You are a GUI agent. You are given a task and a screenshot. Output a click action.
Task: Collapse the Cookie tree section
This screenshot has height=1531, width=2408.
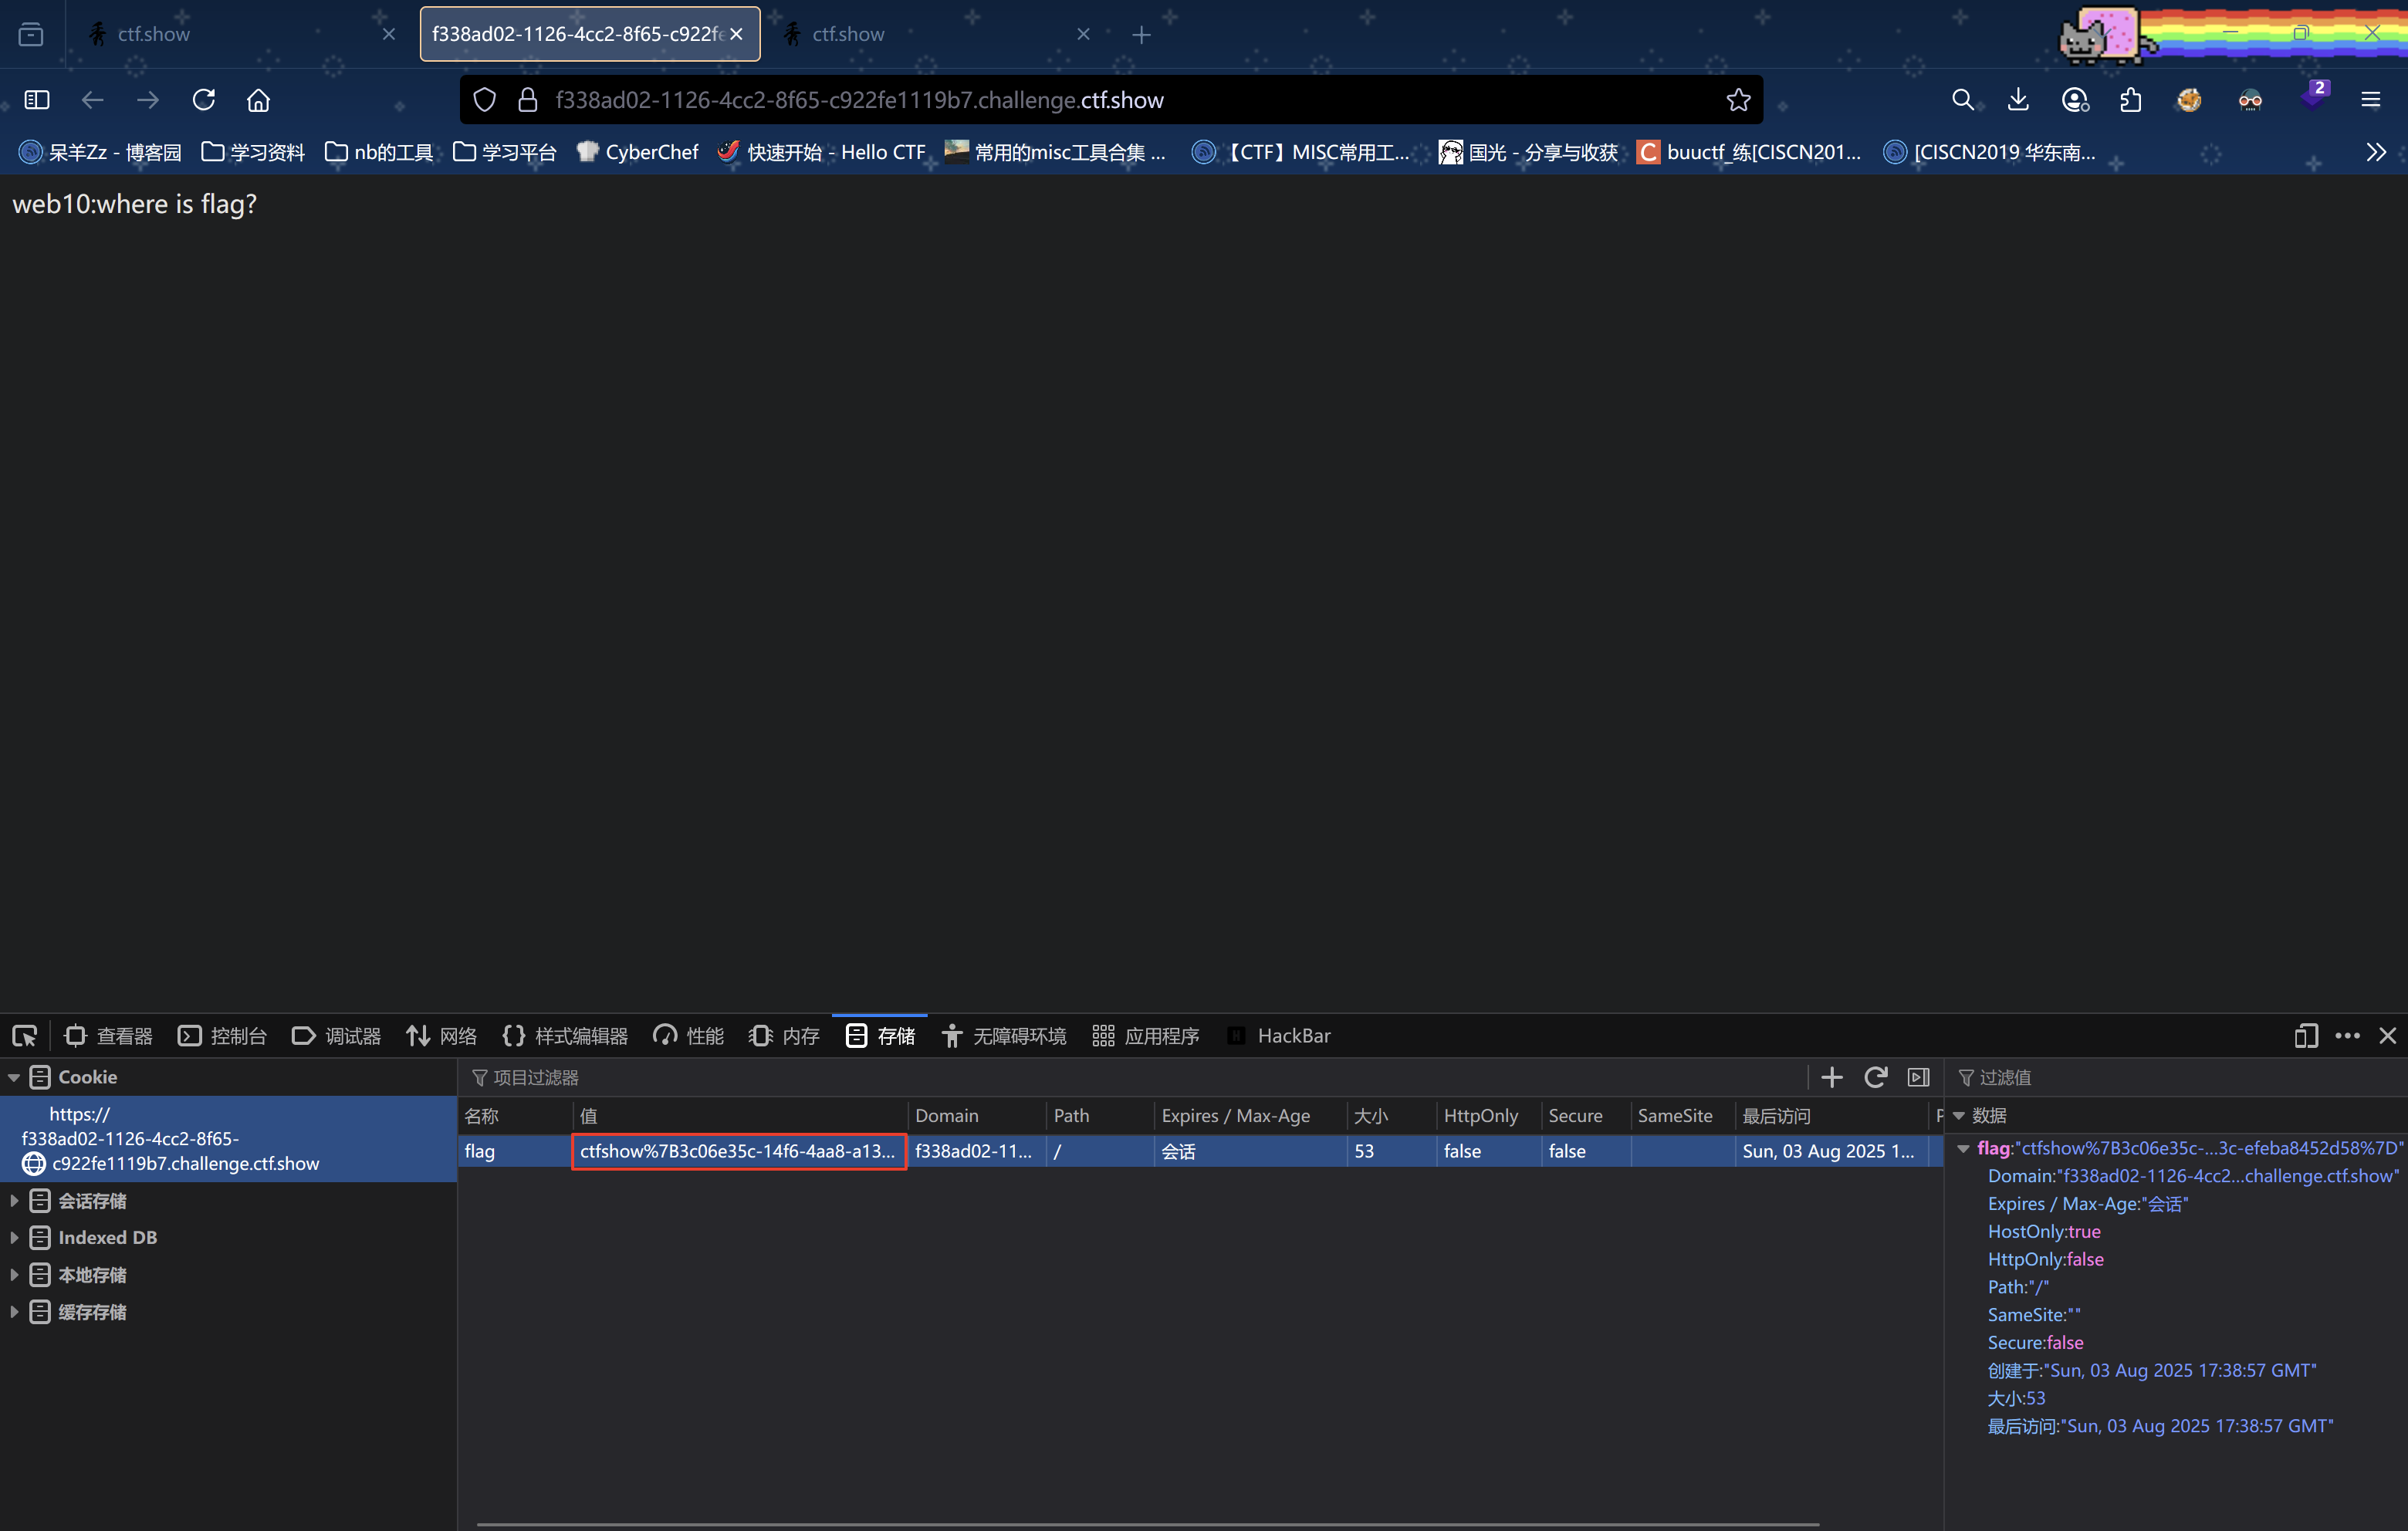pyautogui.click(x=14, y=1078)
